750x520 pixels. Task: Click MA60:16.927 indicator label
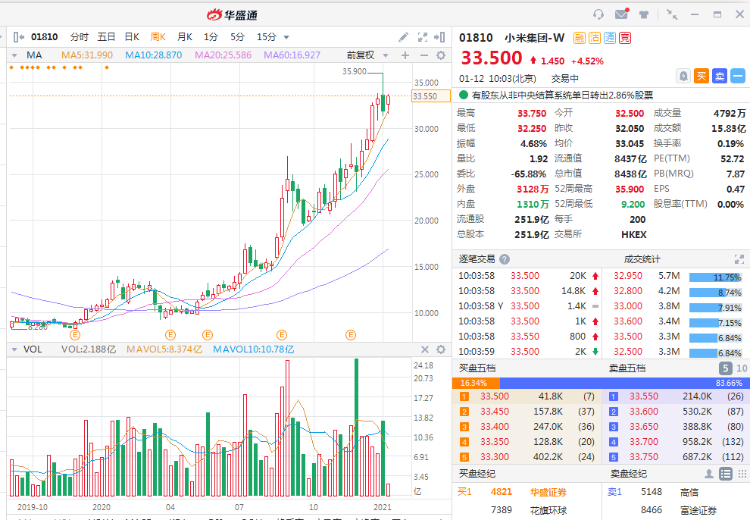[x=292, y=55]
